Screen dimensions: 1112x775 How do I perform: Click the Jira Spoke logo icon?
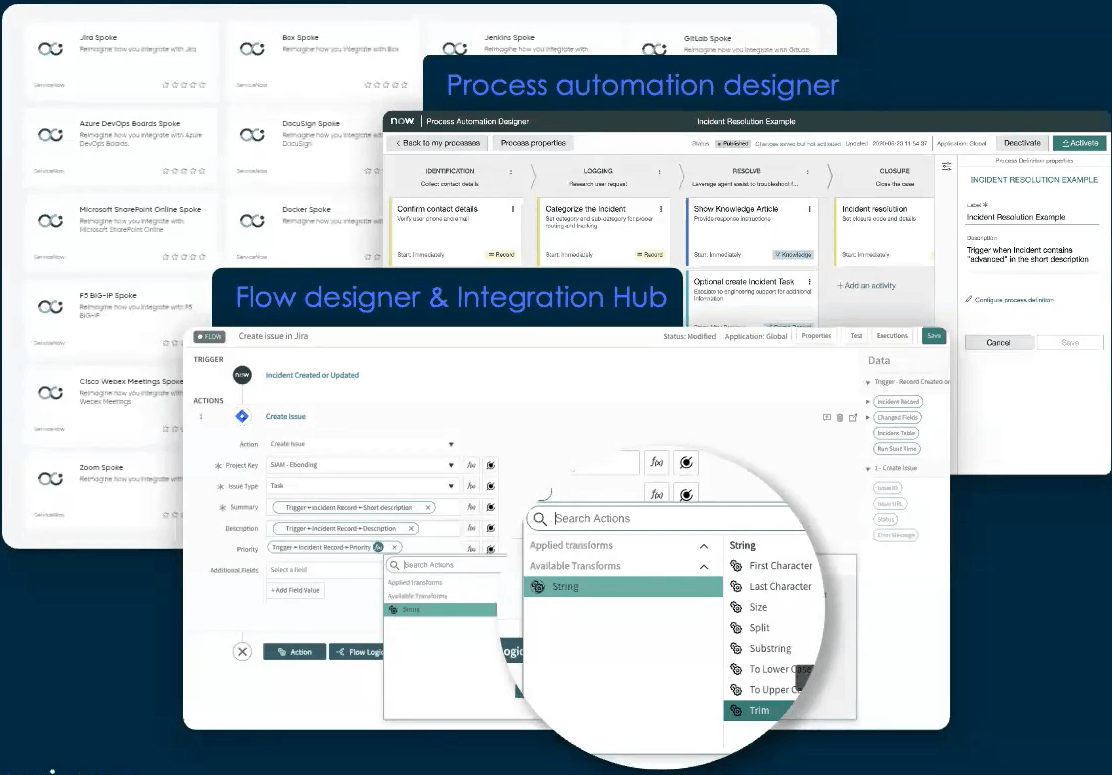50,48
